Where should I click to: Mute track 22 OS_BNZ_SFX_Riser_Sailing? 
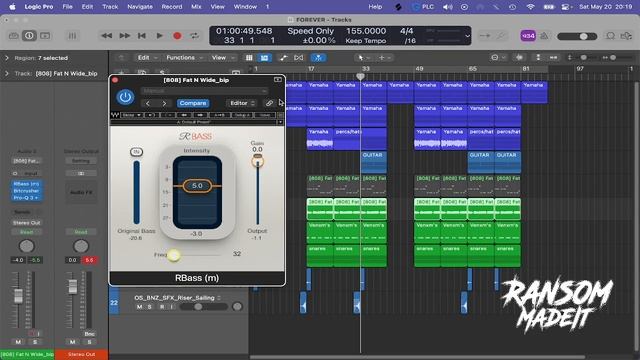(x=140, y=307)
